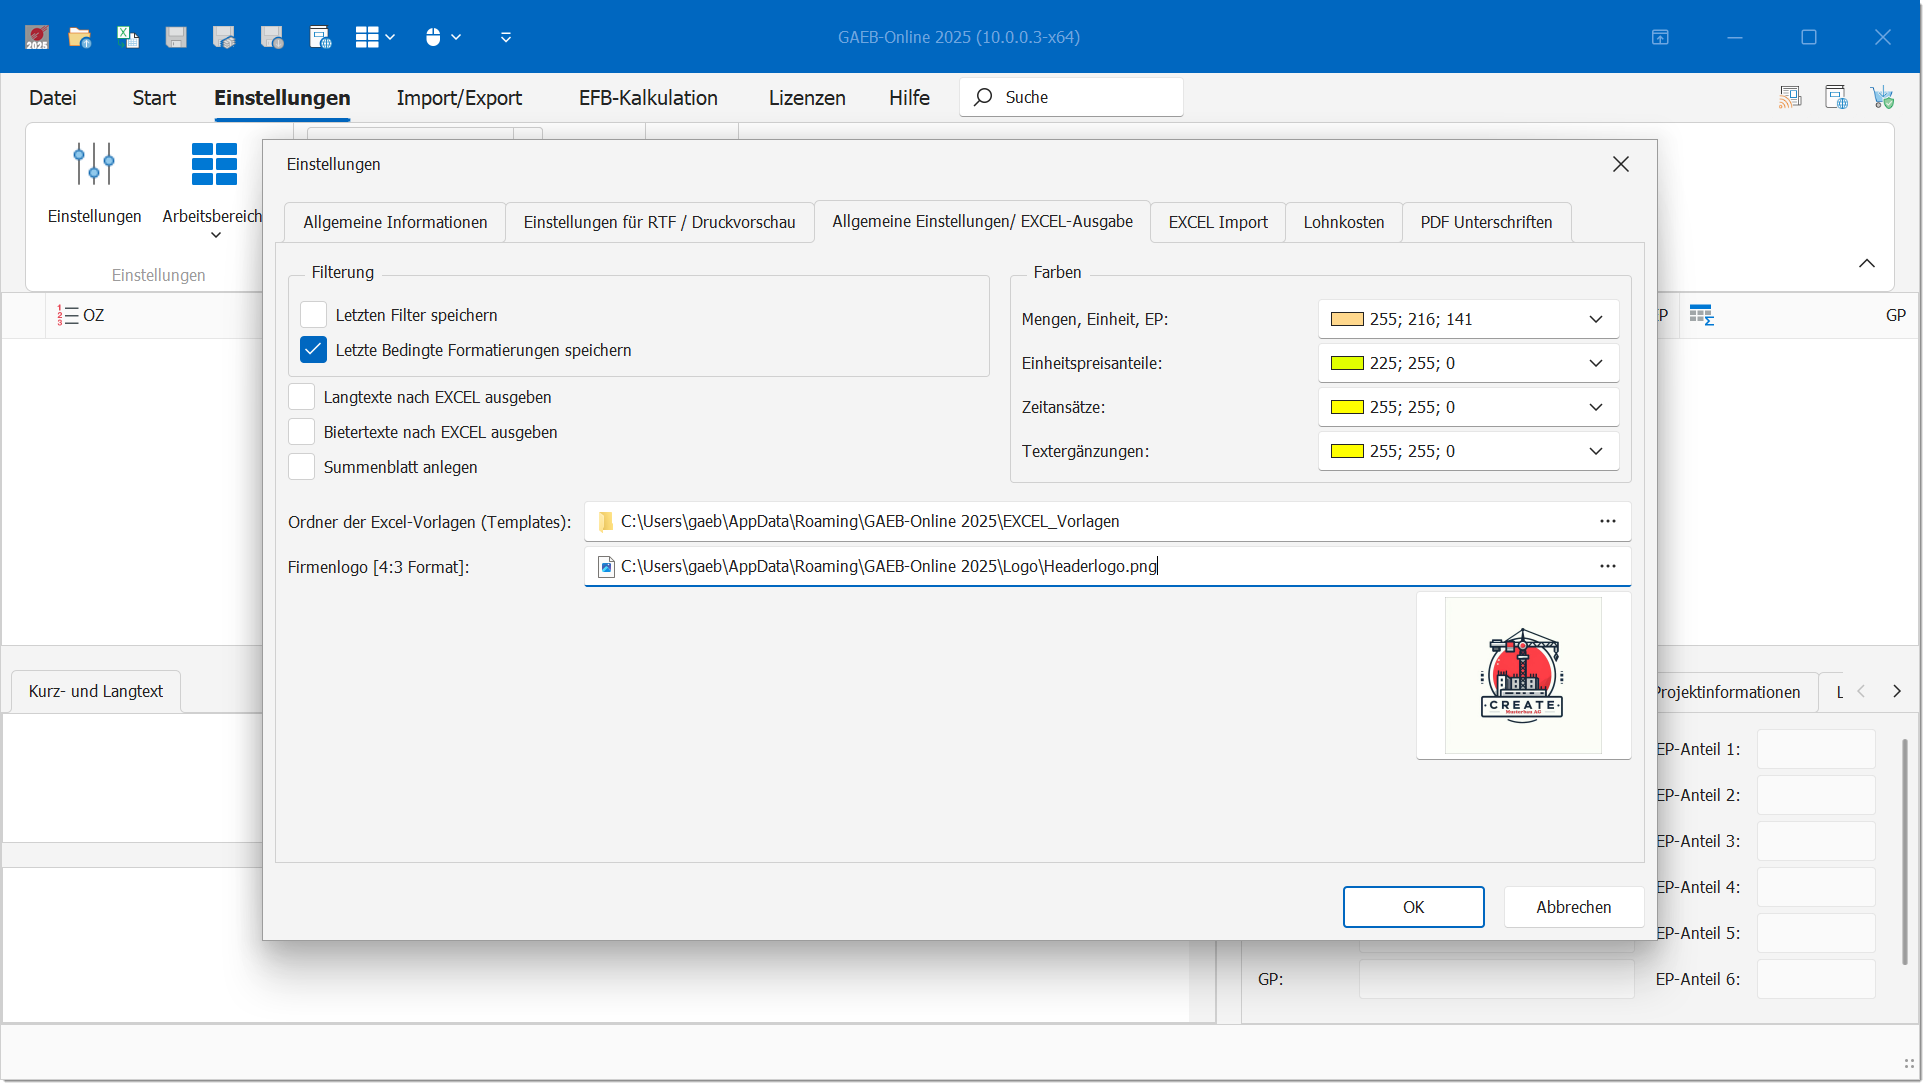This screenshot has width=1926, height=1086.
Task: Enable Letzten Filter speichern checkbox
Action: [314, 315]
